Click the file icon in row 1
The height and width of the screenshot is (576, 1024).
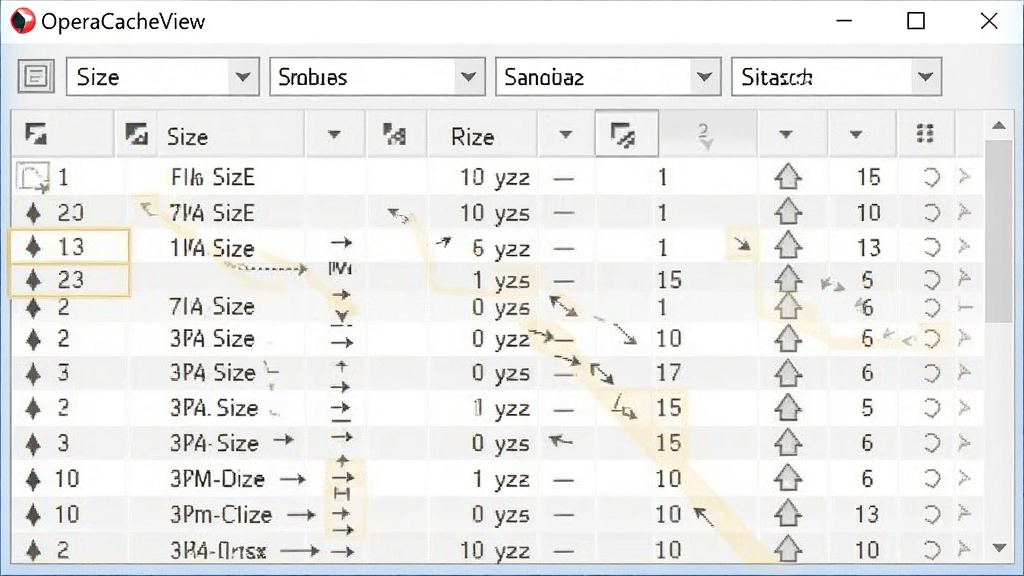point(33,177)
